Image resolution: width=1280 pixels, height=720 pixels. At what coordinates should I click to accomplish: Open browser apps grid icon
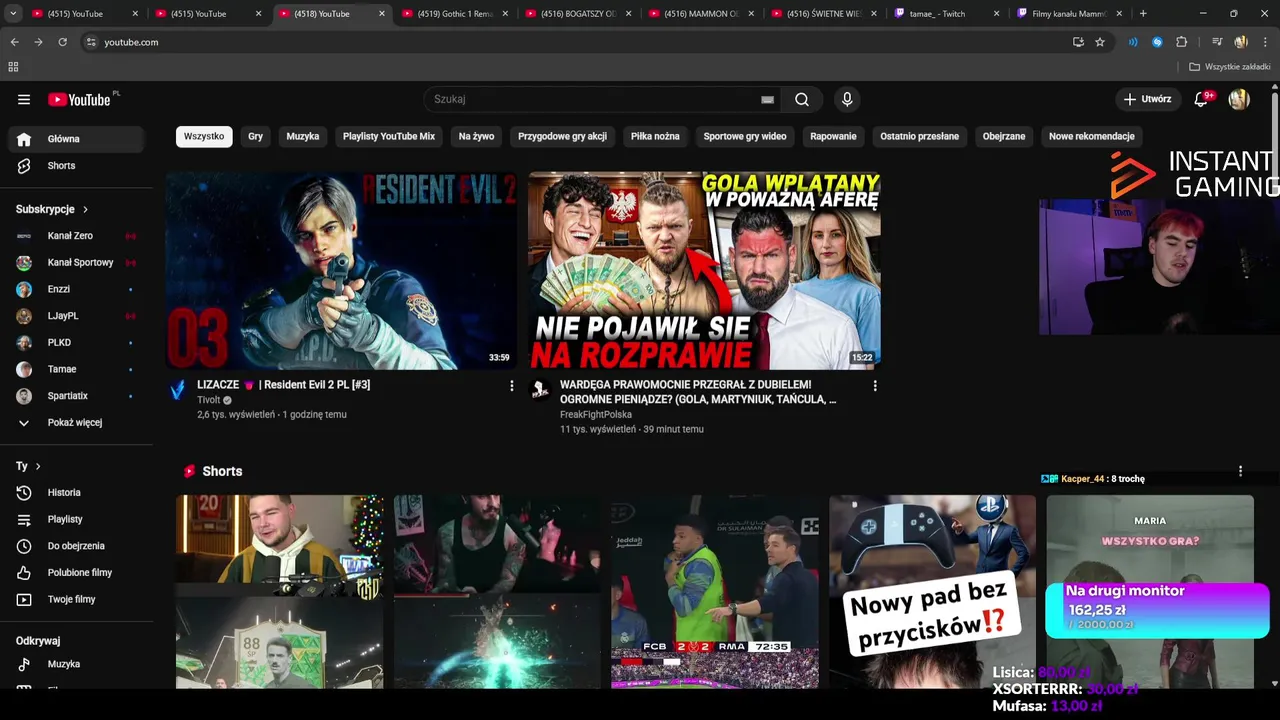13,67
